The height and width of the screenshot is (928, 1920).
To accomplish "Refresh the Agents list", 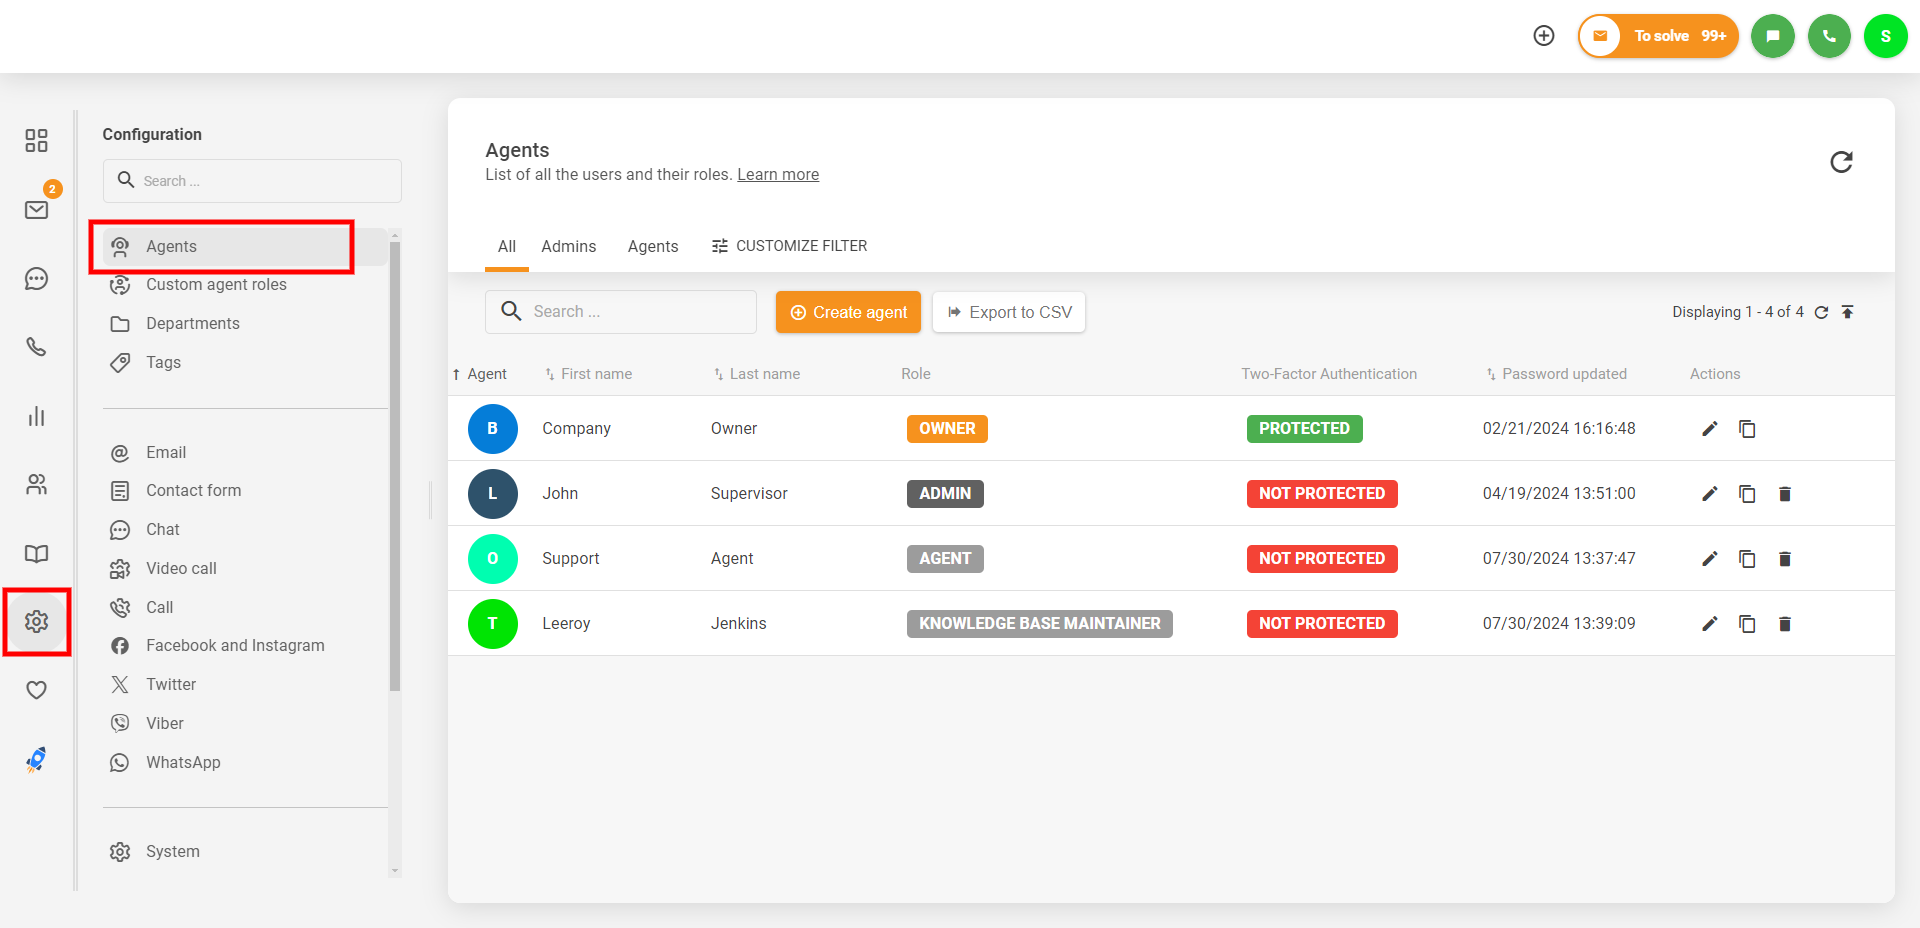I will [x=1843, y=162].
